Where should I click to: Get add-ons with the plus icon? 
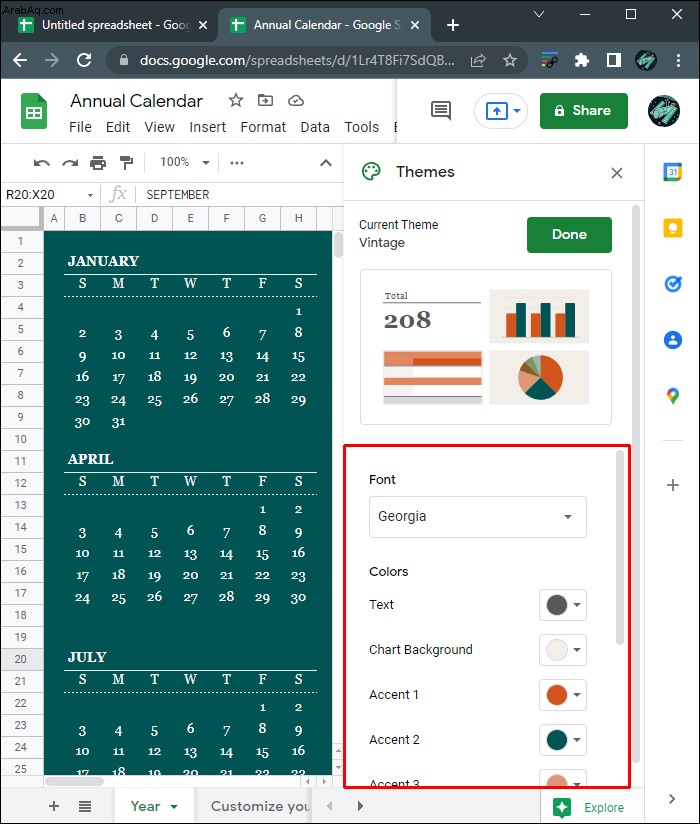[673, 485]
